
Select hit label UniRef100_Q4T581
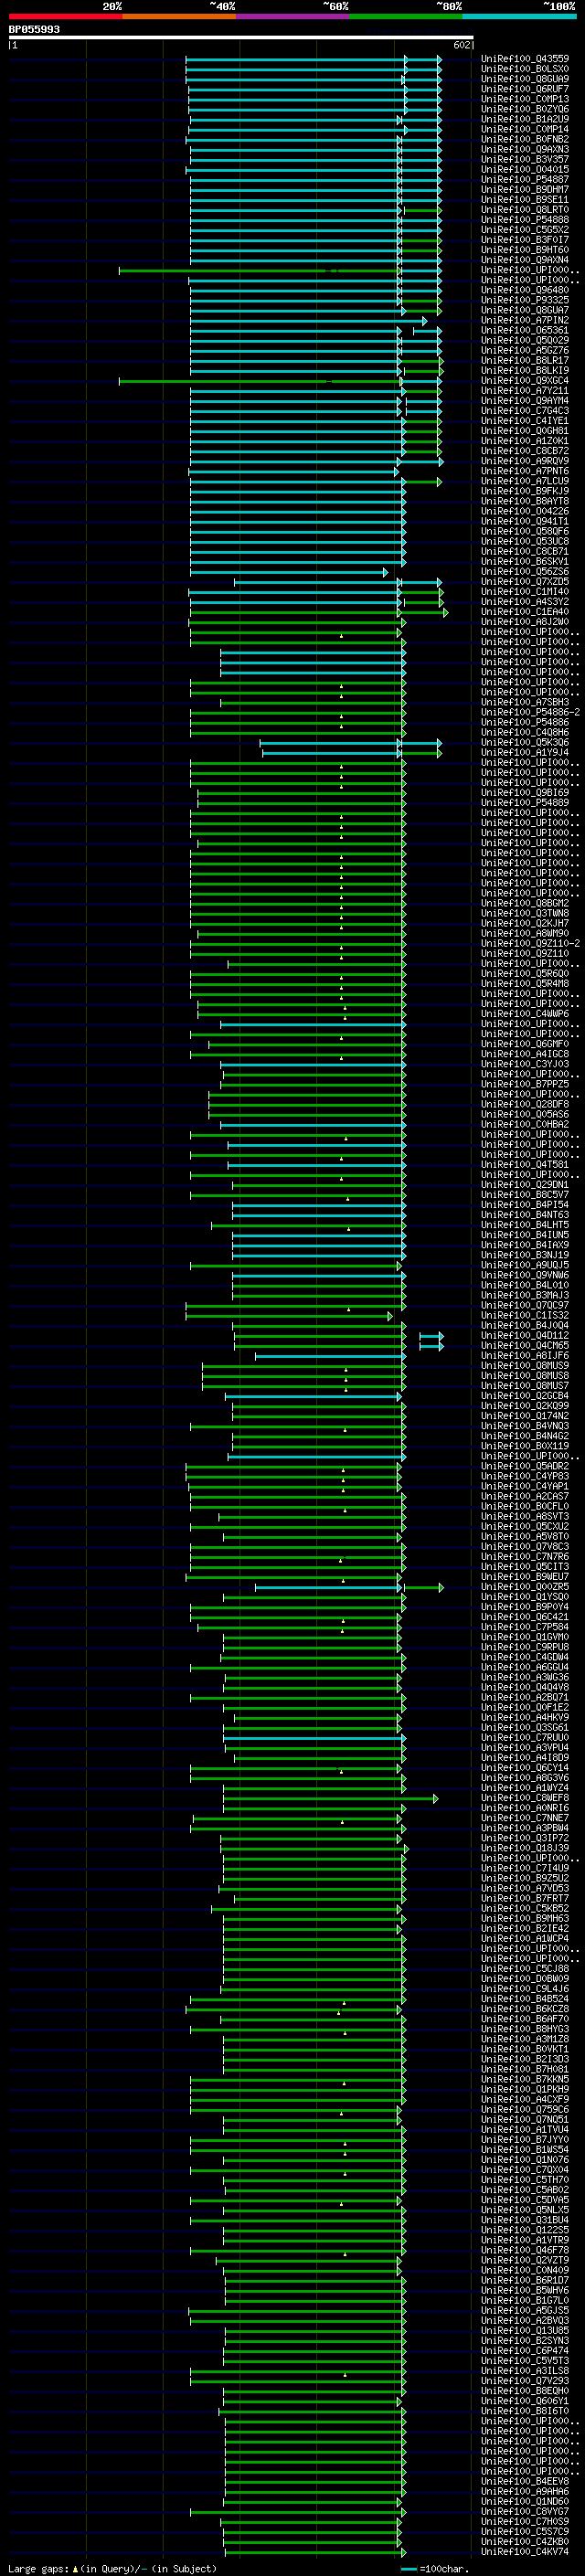525,1164
